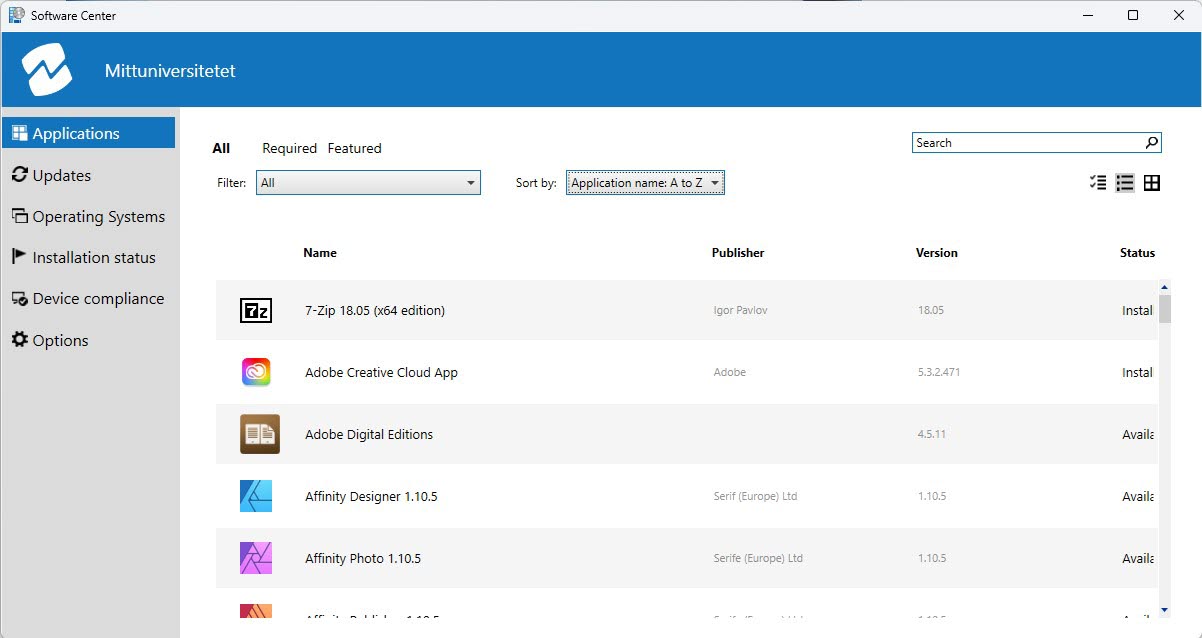Click Serif (Europe) Ltd in Affinity Designer row
Screen dimensions: 1202x638
755,496
